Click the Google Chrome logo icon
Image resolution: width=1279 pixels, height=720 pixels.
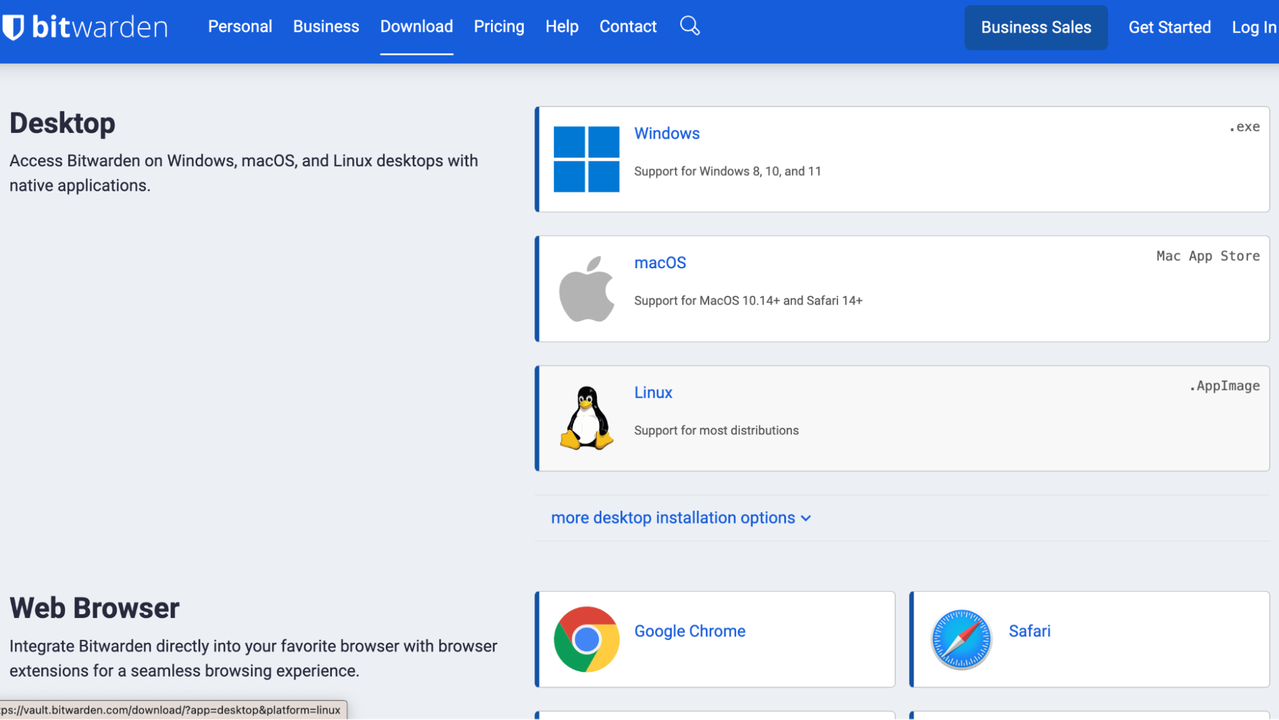click(586, 639)
